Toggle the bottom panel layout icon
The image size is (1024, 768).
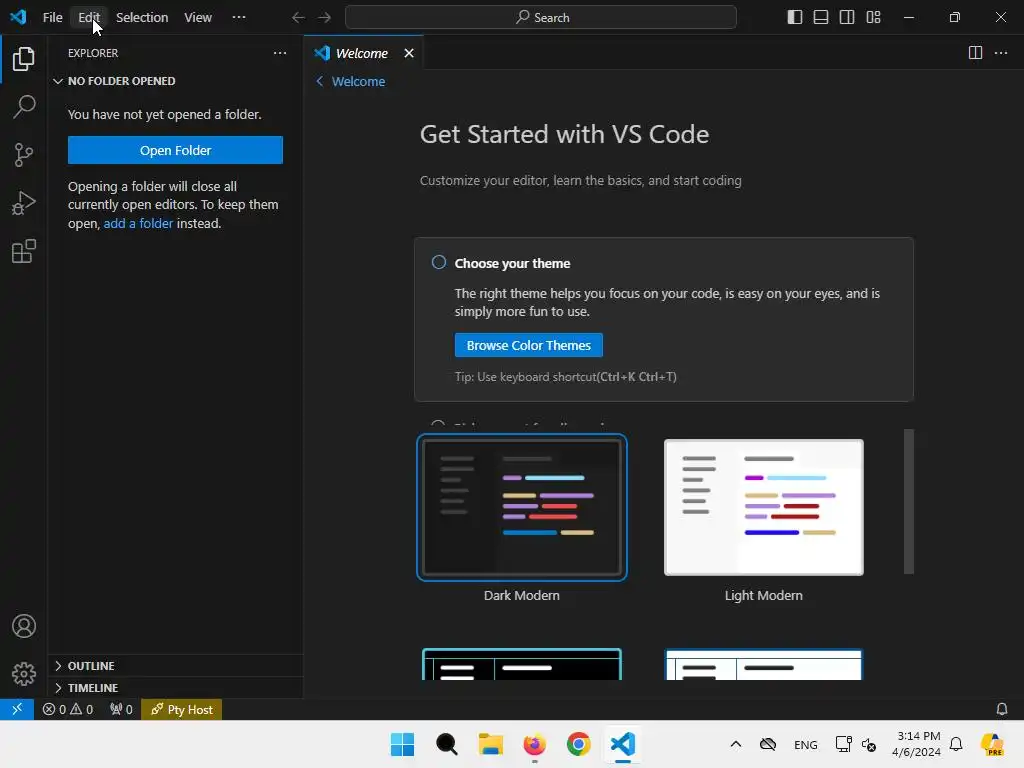pyautogui.click(x=821, y=18)
